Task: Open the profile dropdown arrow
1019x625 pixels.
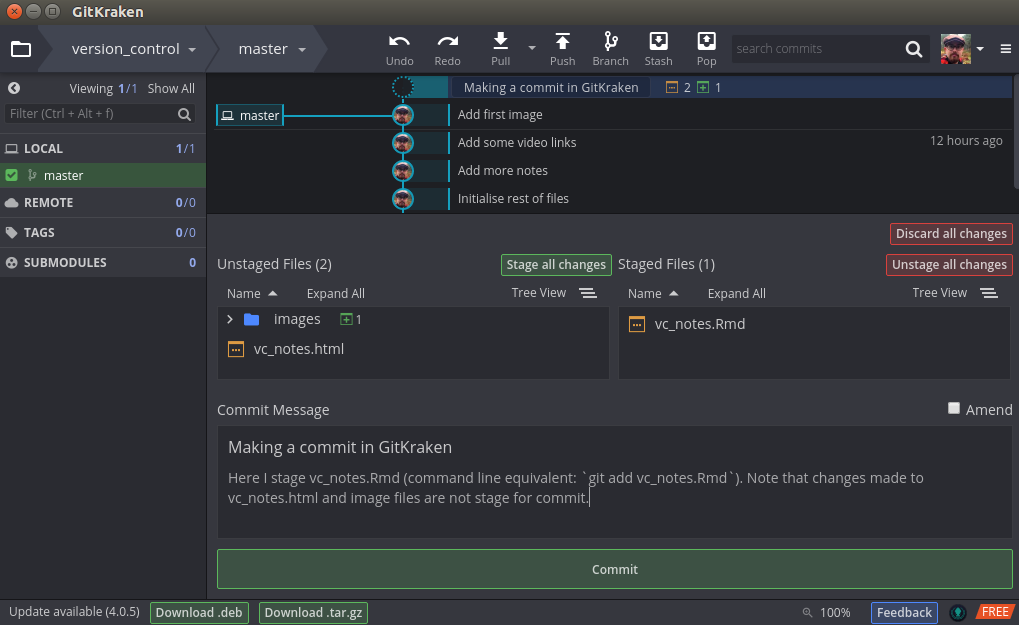Action: (980, 49)
